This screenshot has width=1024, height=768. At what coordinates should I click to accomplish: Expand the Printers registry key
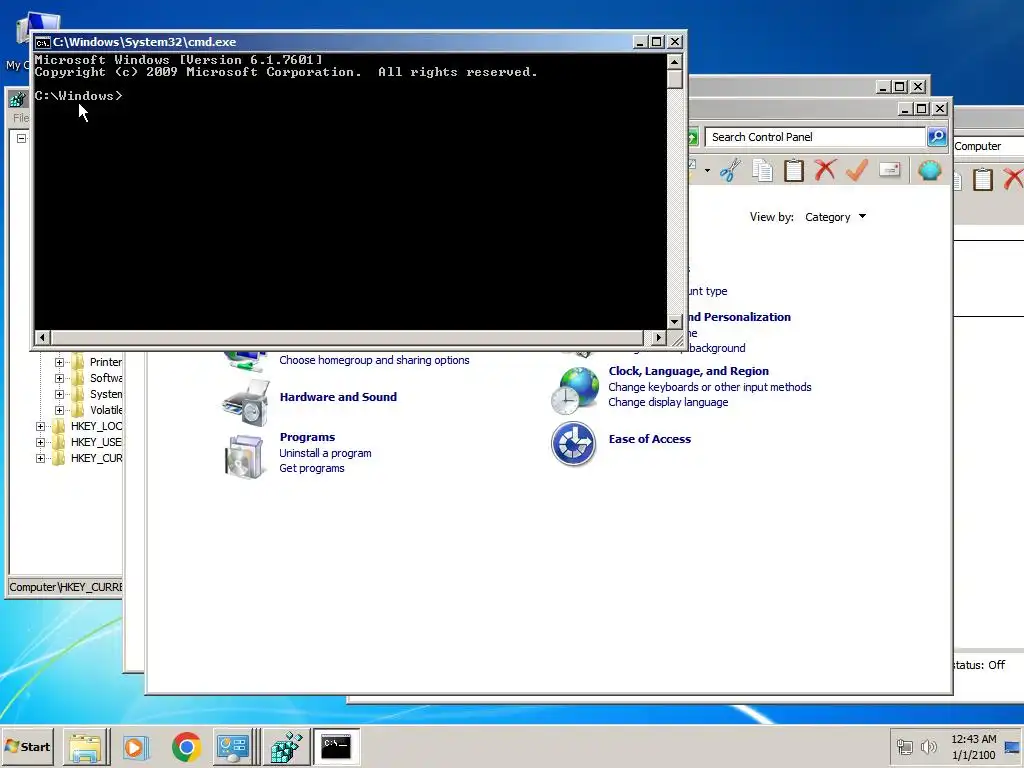[59, 362]
